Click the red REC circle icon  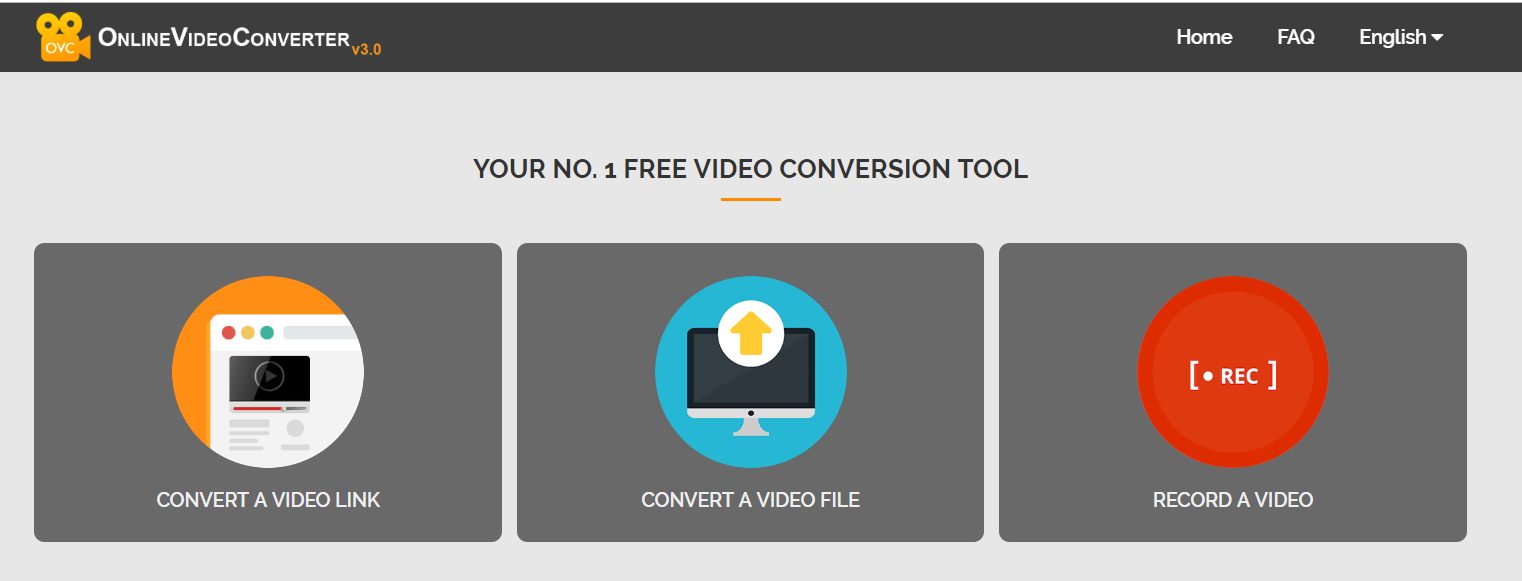(x=1233, y=372)
